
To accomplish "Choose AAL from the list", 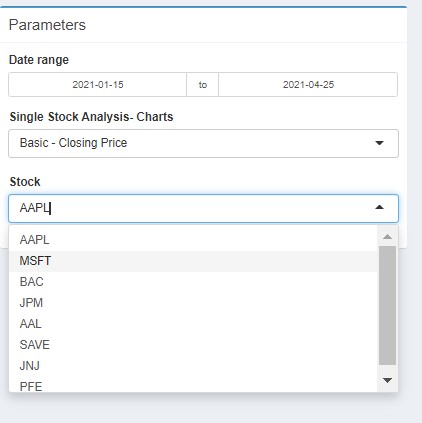I will pyautogui.click(x=193, y=324).
